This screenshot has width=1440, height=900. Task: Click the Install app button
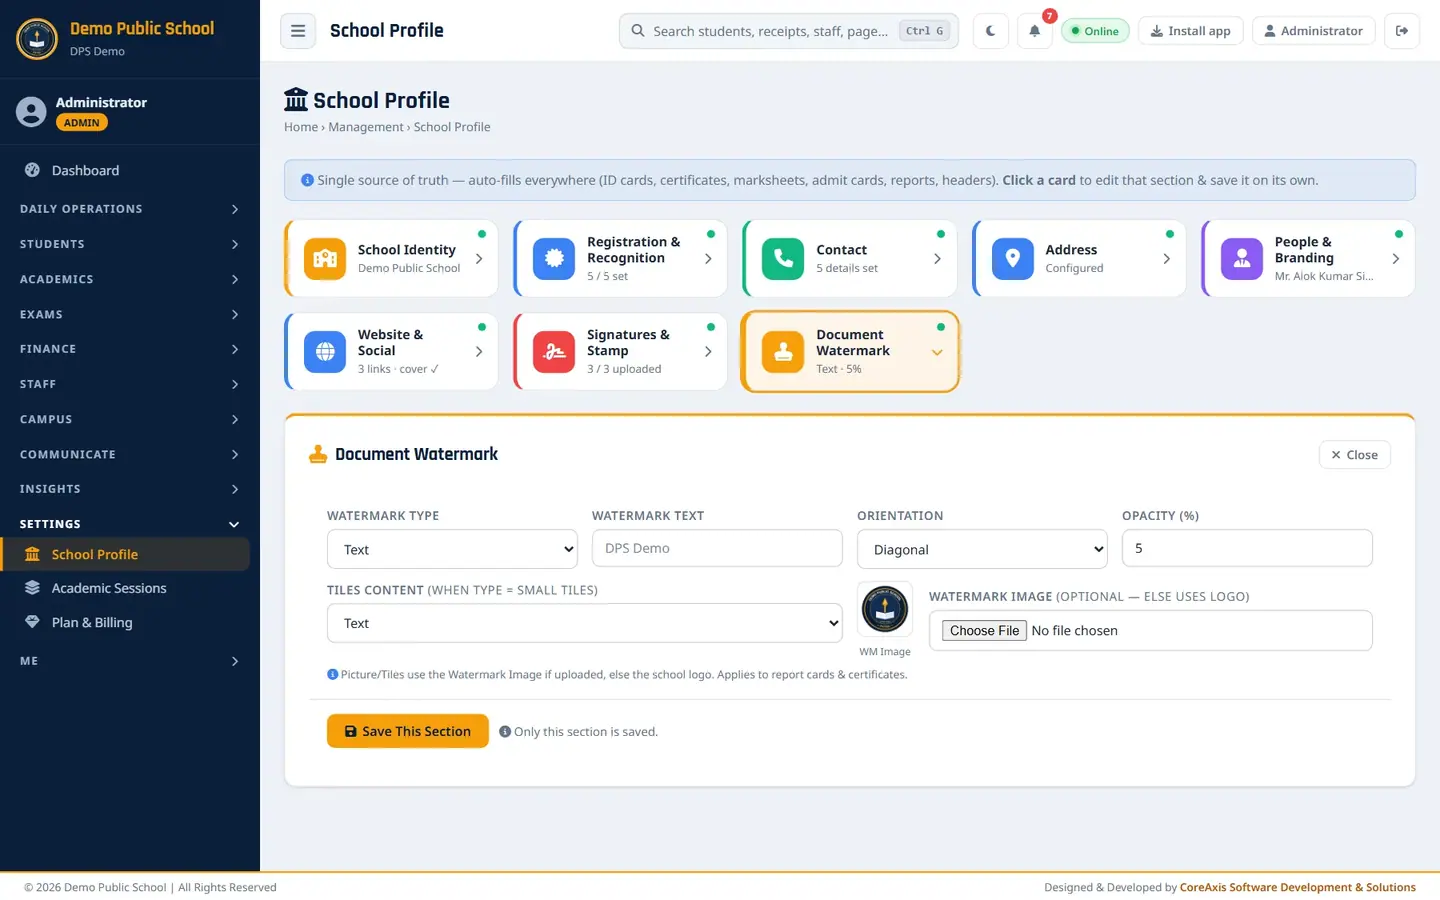(x=1191, y=31)
